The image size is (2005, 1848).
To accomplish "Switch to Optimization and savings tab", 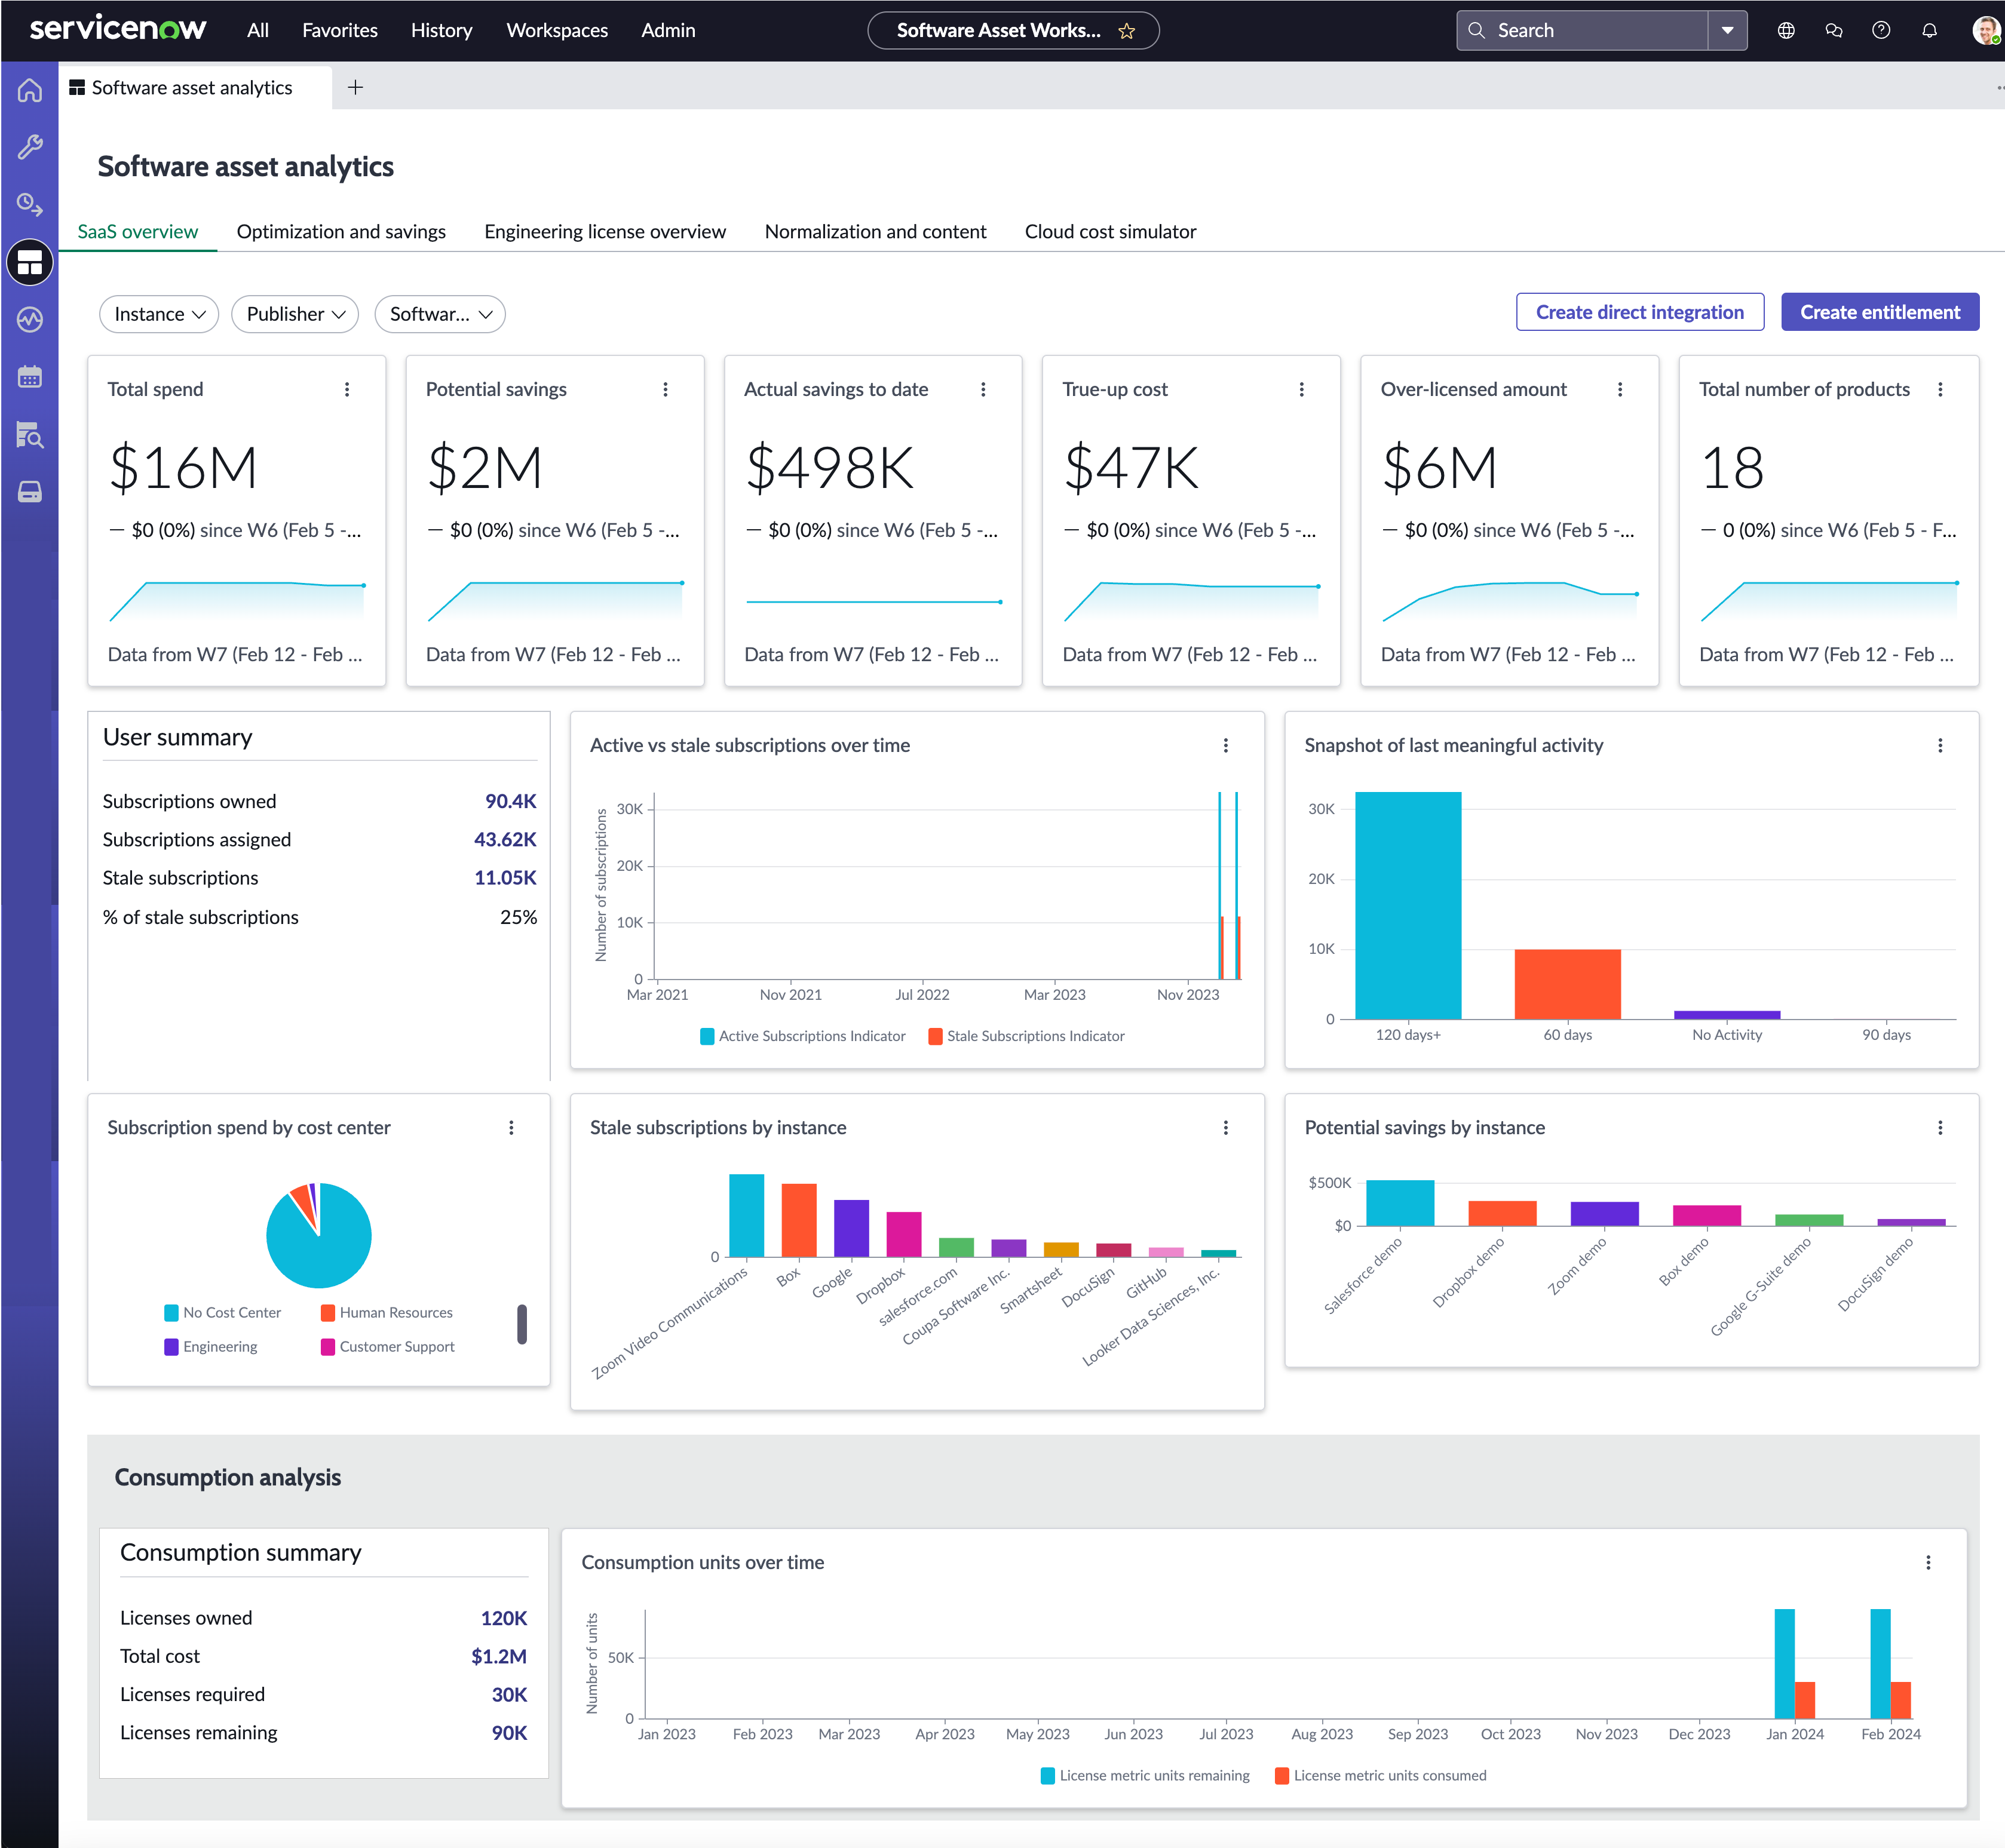I will coord(341,232).
